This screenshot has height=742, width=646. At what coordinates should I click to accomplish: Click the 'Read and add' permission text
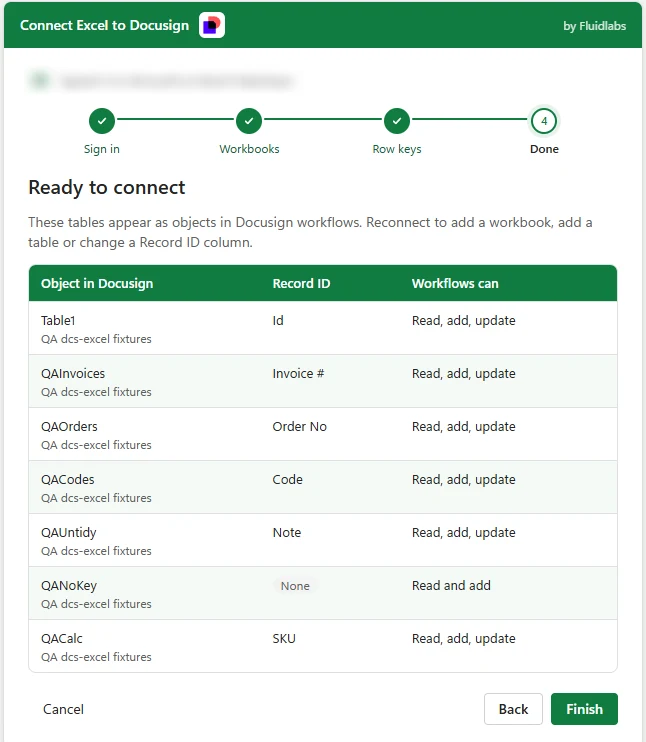(x=451, y=585)
